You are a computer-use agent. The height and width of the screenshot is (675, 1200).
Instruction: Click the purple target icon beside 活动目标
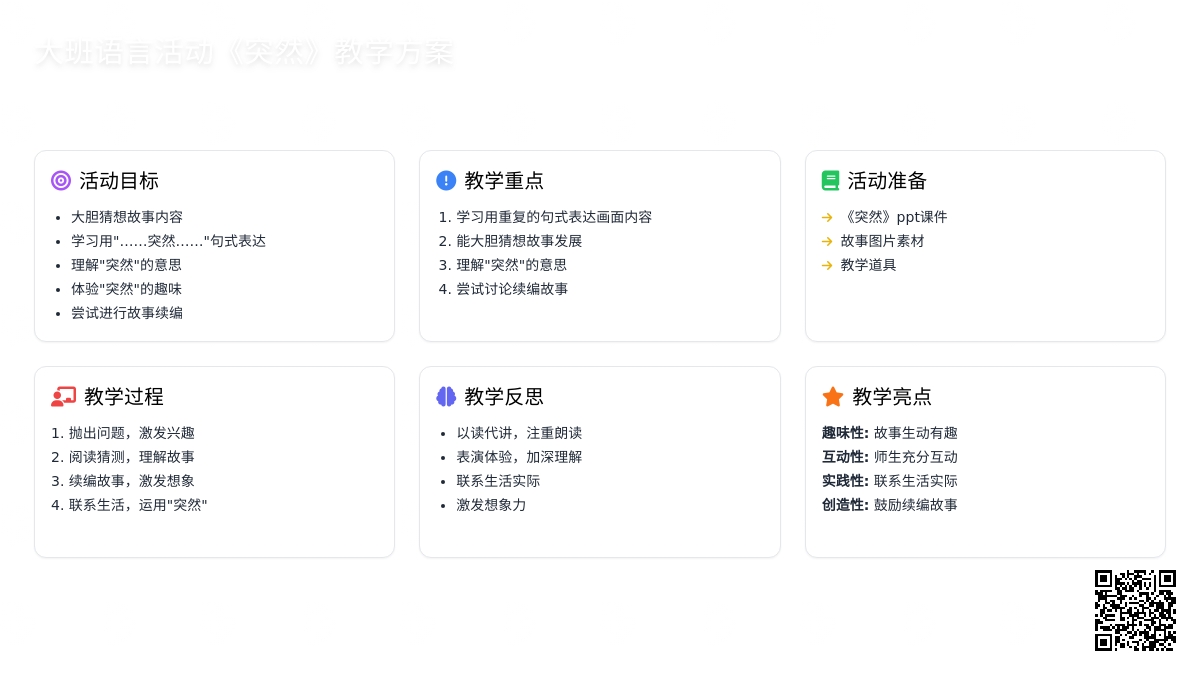(x=61, y=181)
